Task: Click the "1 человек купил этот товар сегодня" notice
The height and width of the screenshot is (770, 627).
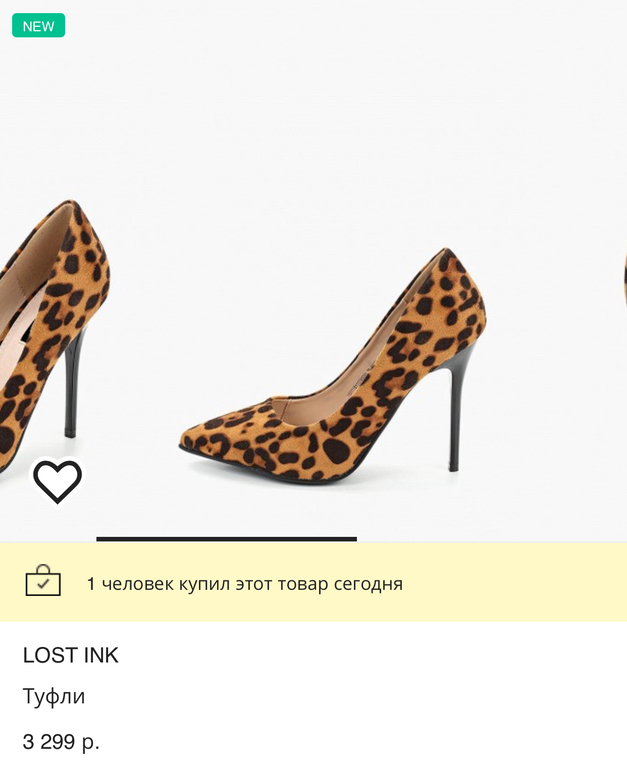Action: [x=244, y=584]
